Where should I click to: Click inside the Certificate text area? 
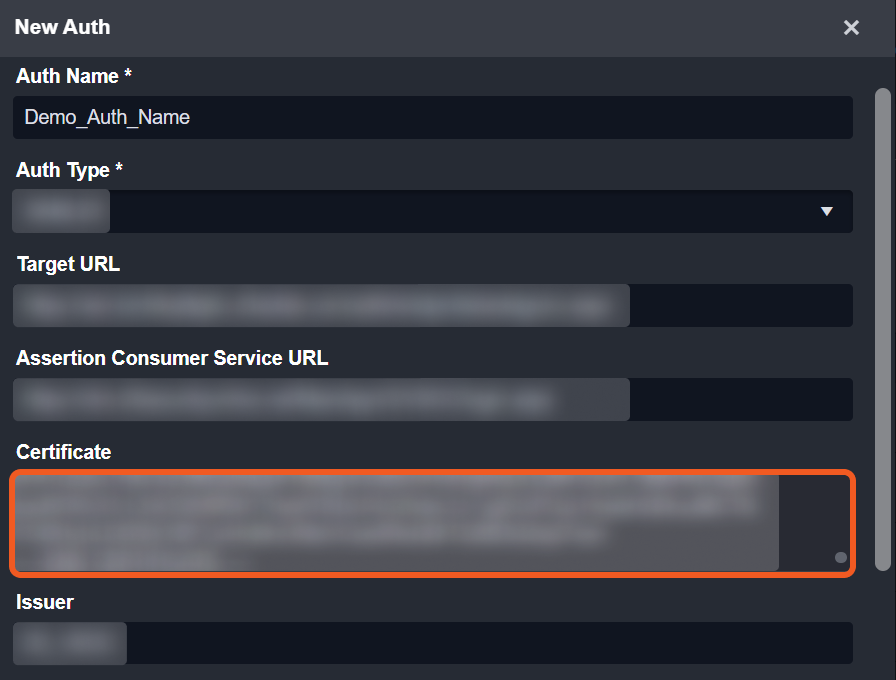point(400,523)
